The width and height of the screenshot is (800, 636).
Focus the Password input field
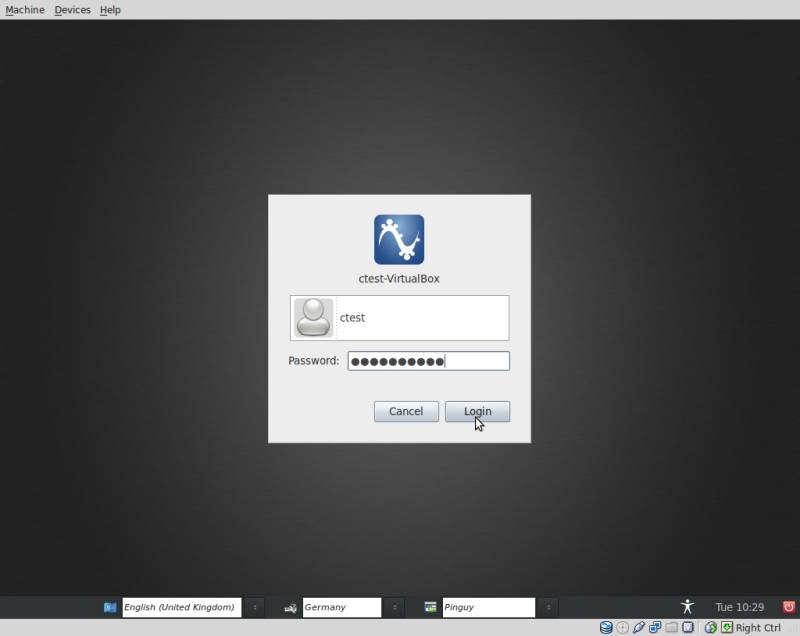pyautogui.click(x=429, y=361)
